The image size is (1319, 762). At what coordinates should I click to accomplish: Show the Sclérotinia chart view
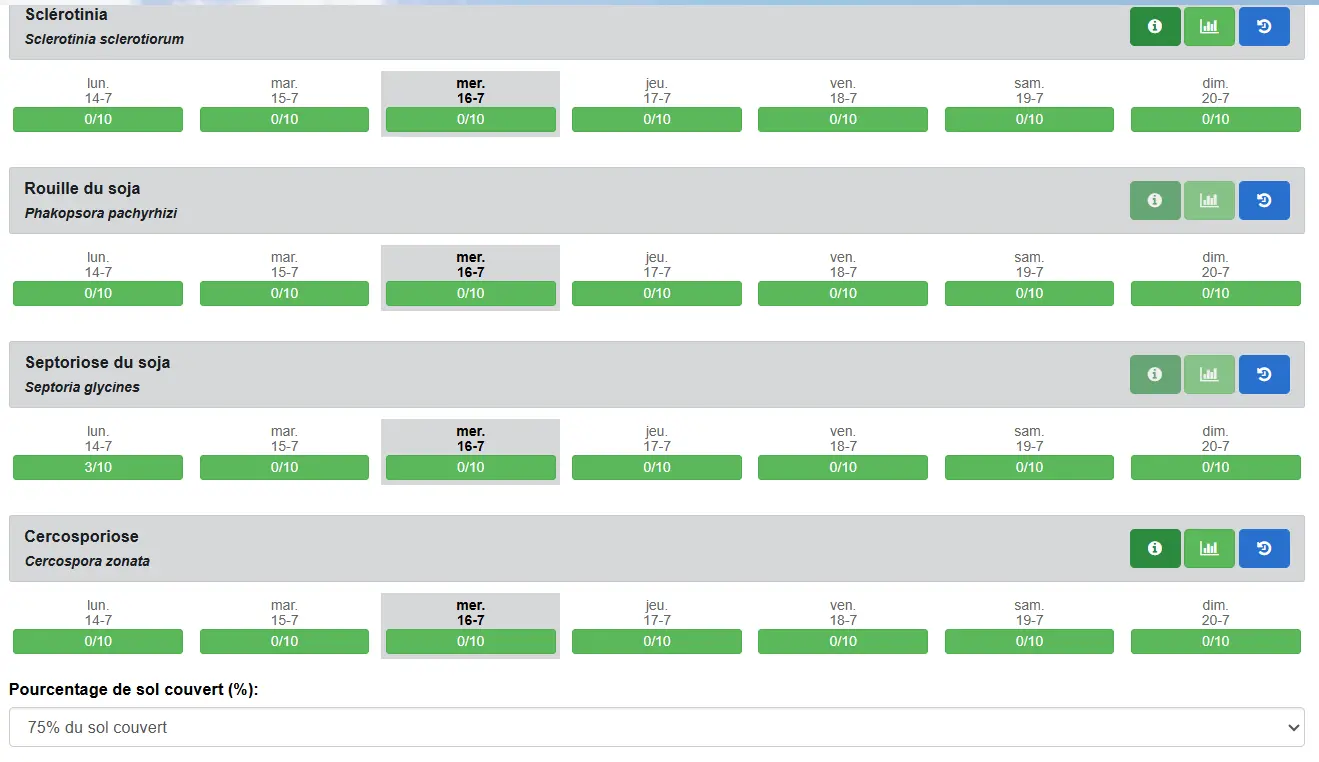click(1209, 27)
